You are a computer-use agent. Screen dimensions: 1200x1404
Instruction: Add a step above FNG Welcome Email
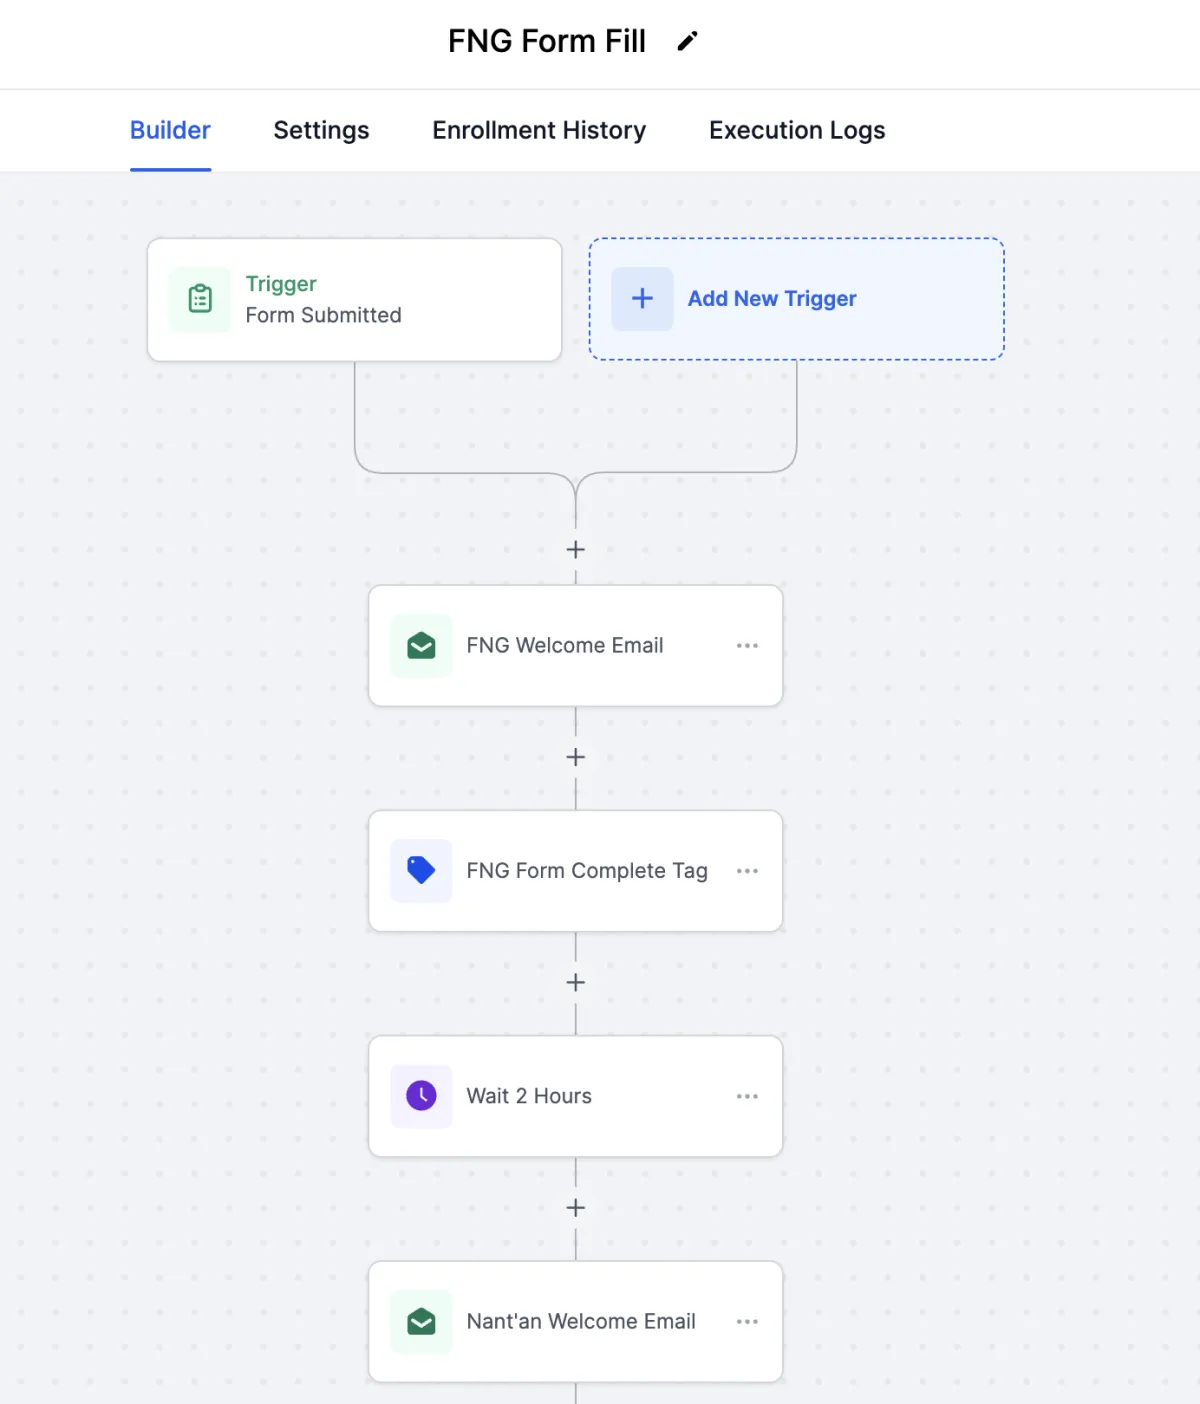pos(576,550)
